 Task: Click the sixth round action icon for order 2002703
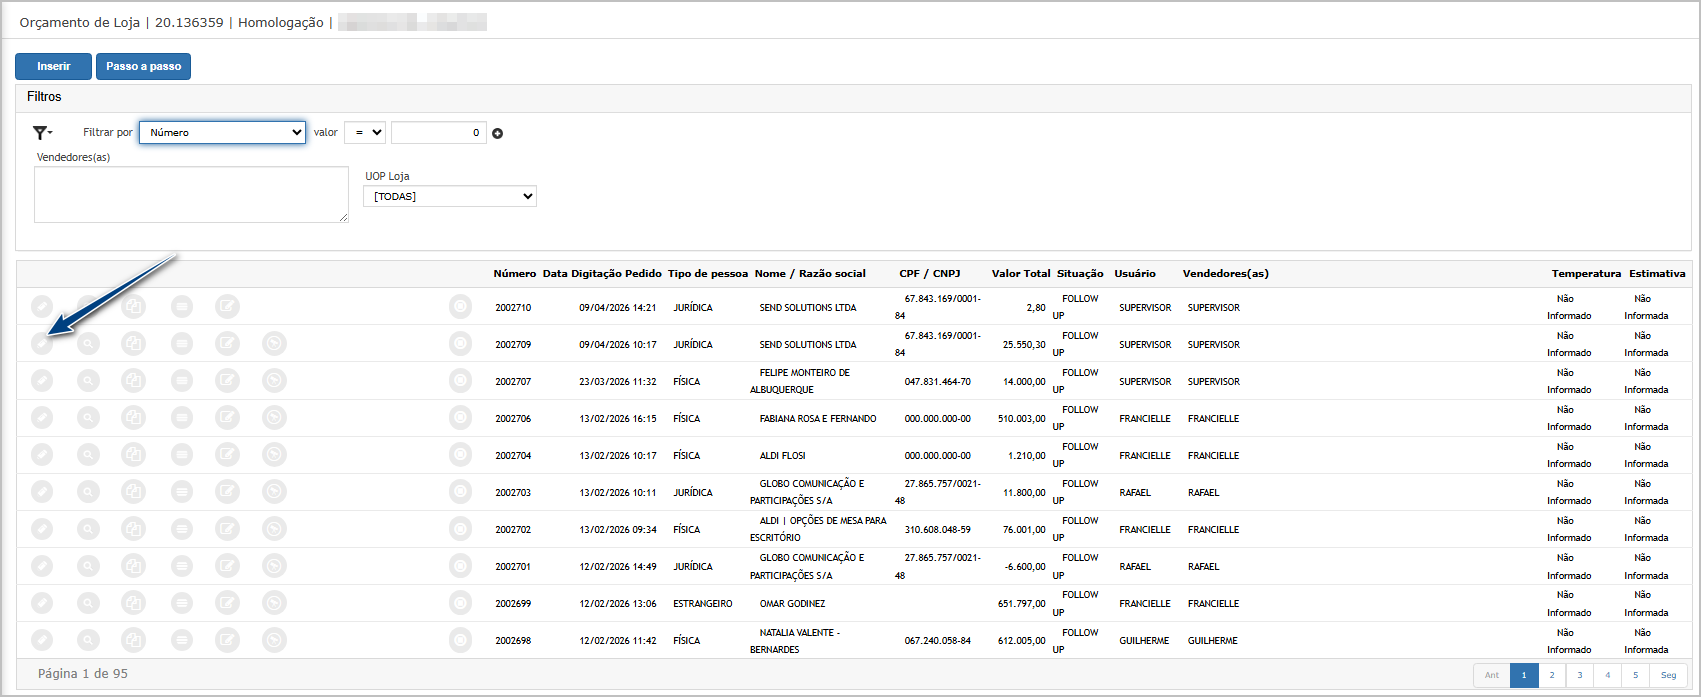274,492
